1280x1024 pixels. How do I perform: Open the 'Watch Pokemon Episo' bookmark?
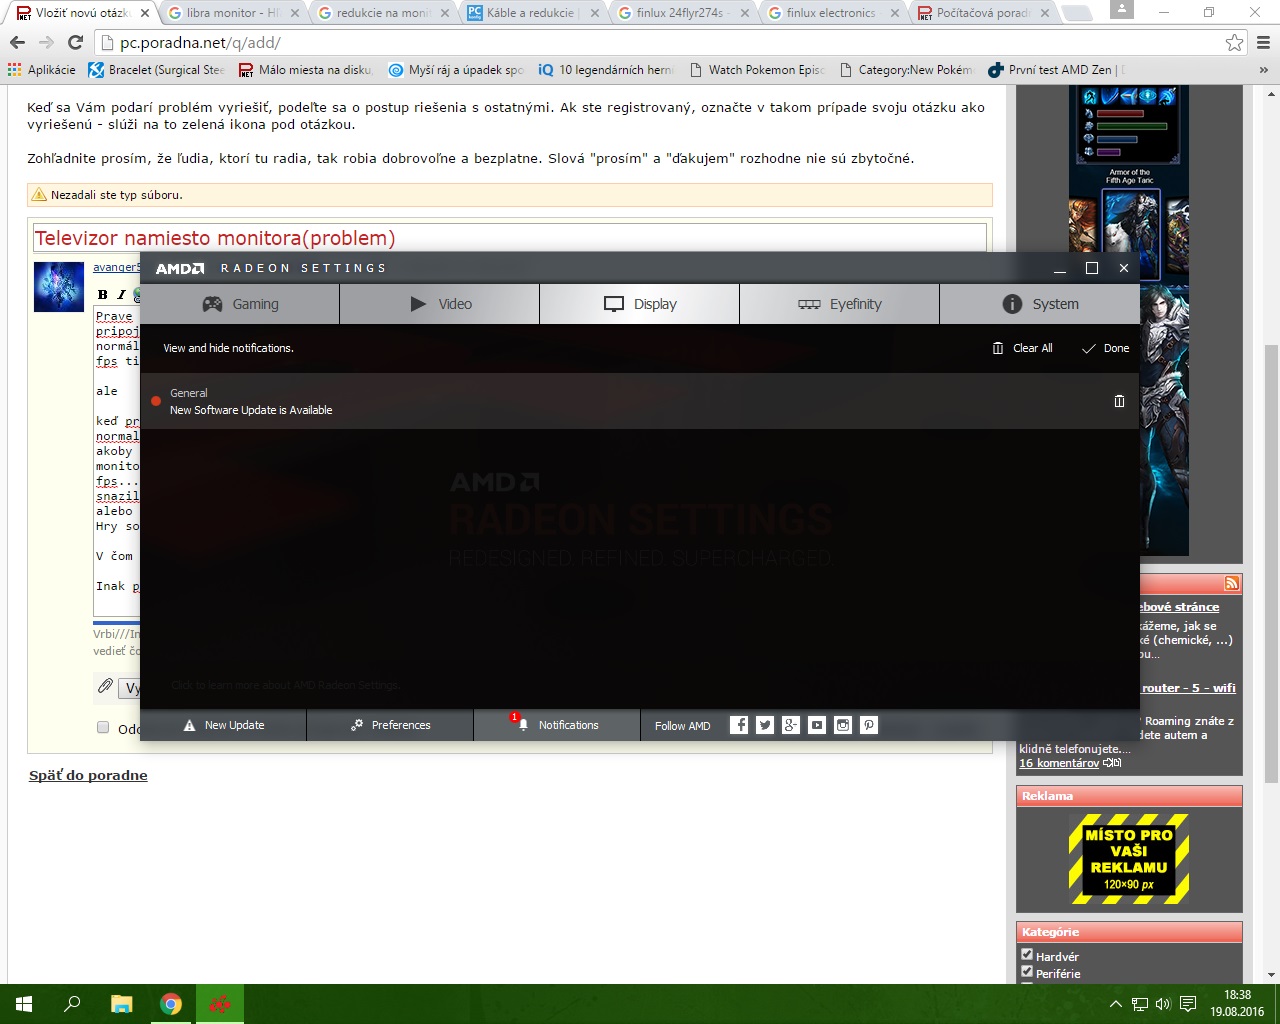[756, 70]
